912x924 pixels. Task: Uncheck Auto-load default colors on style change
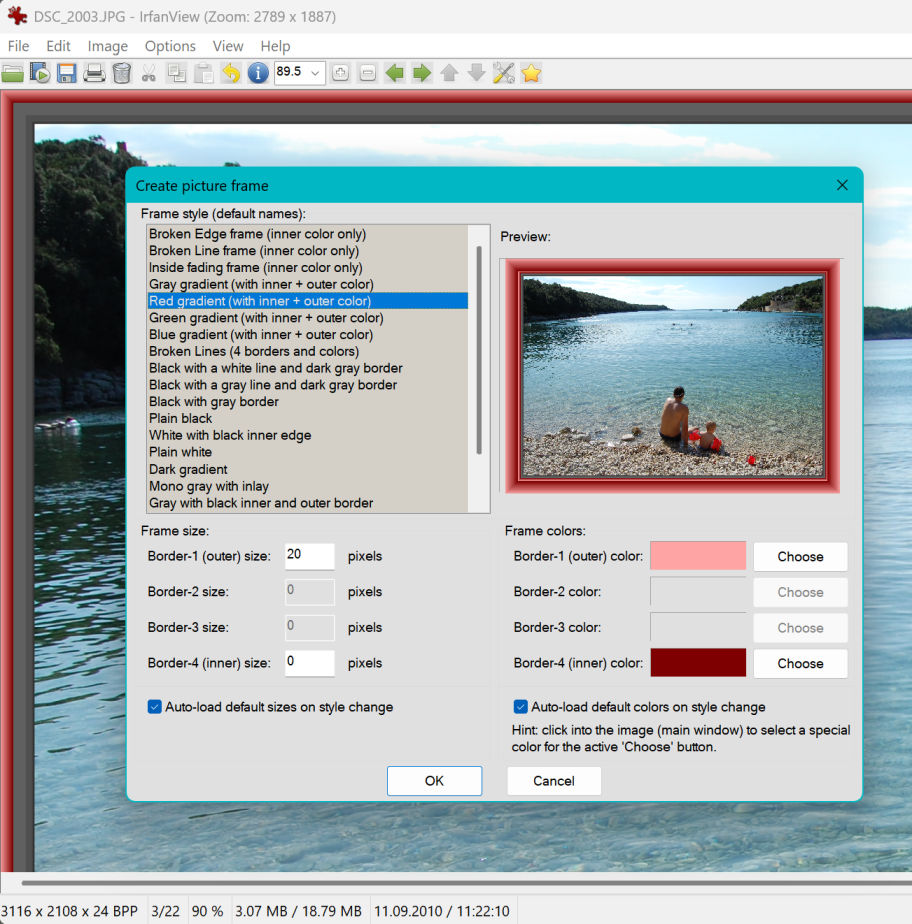521,707
